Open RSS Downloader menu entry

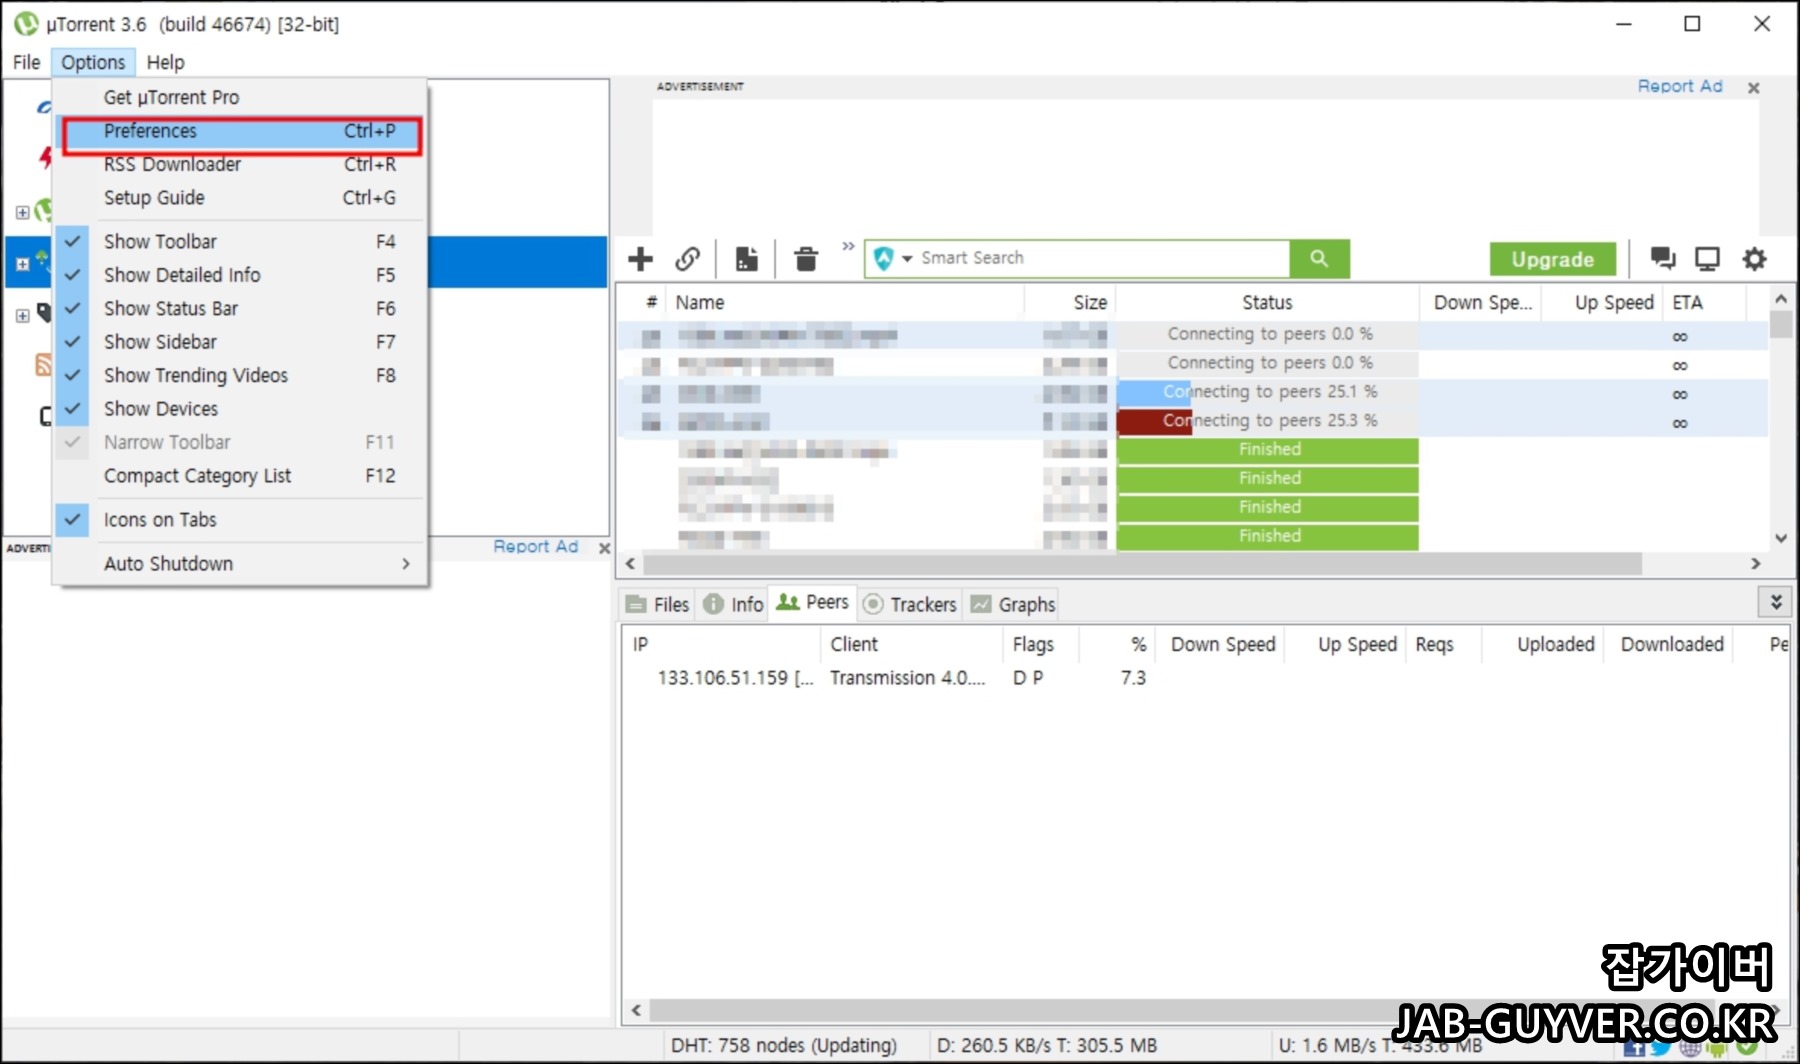coord(240,164)
